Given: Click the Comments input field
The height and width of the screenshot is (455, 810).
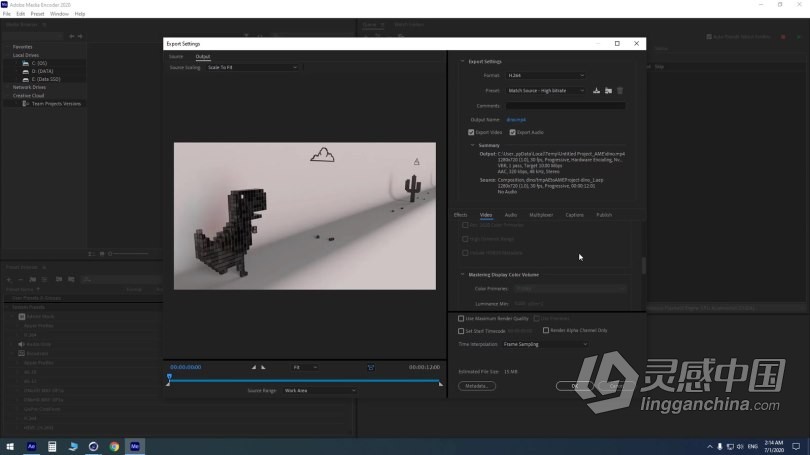Looking at the screenshot, I should pos(565,106).
